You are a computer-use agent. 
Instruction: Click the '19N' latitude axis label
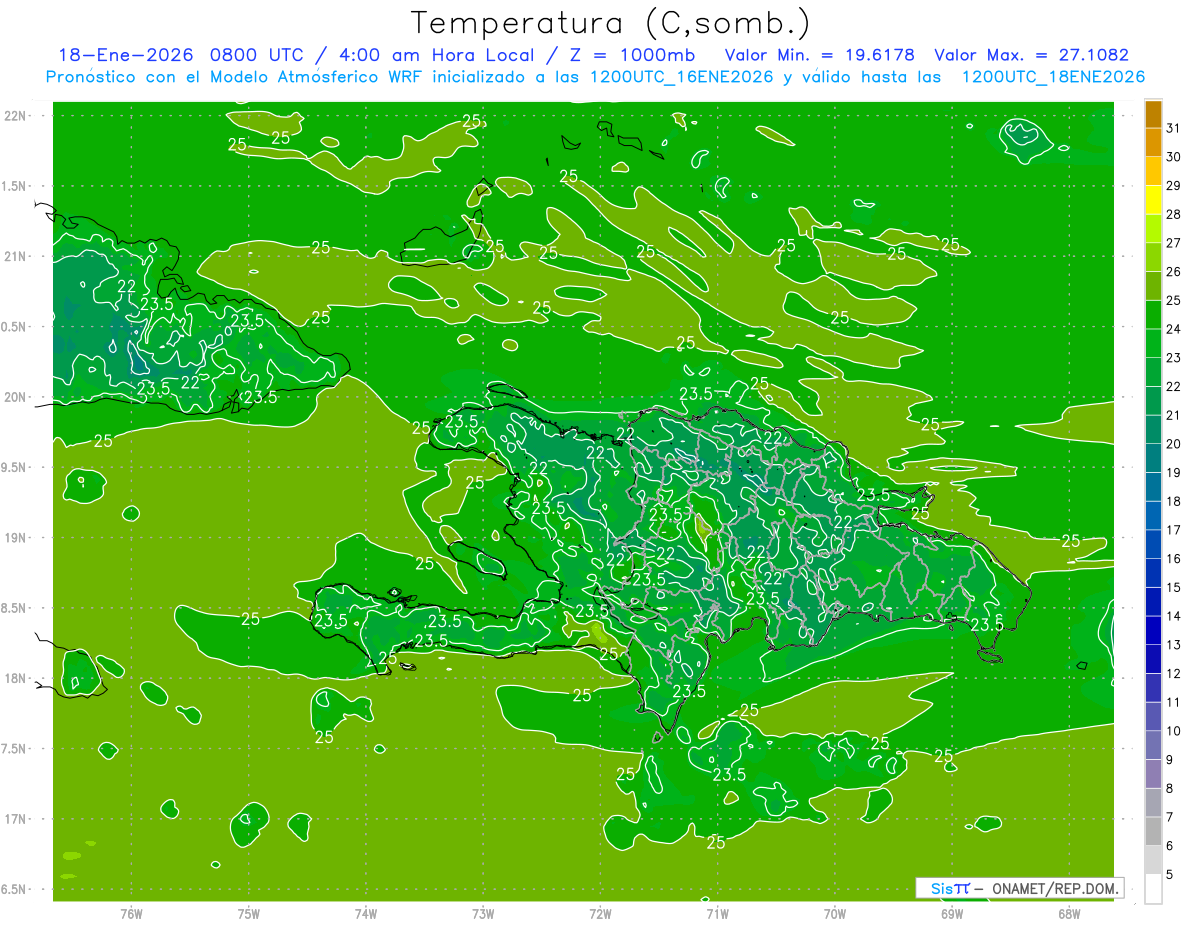point(16,537)
